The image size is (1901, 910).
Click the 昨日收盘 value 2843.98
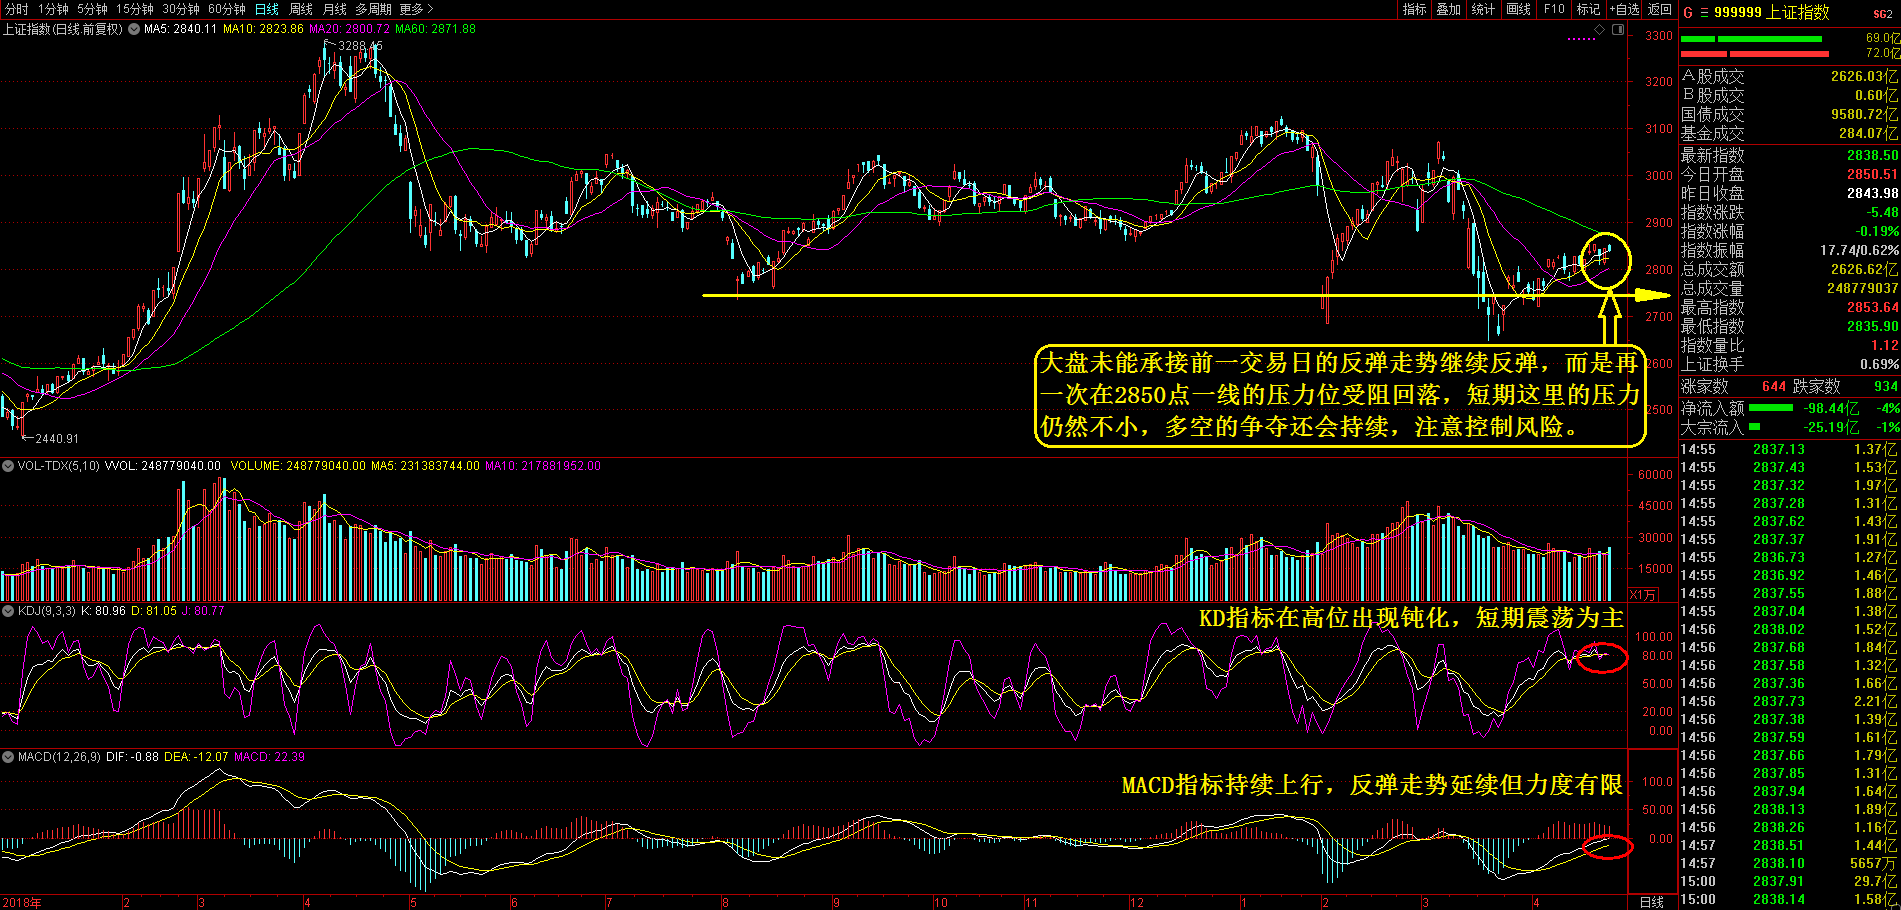click(x=1872, y=193)
